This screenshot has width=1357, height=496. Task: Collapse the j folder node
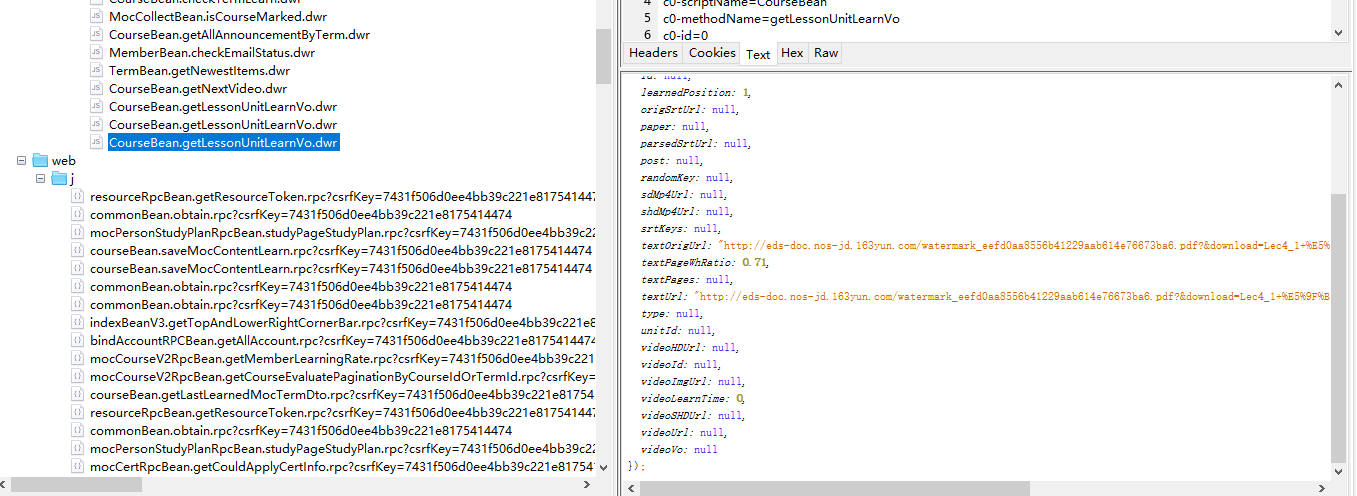point(40,178)
